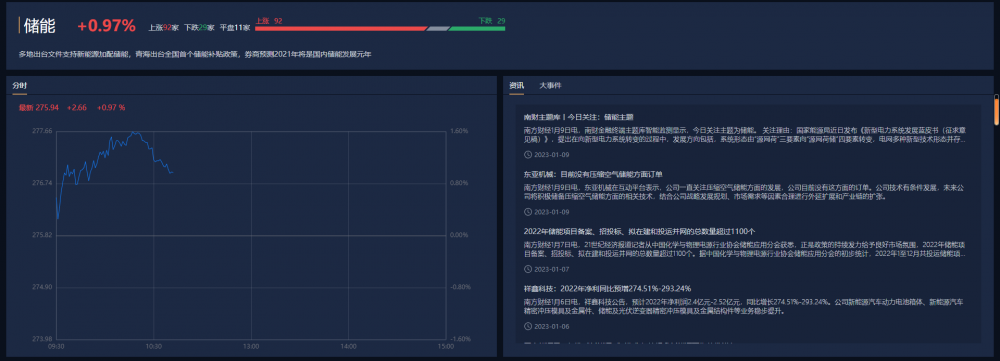Click the 0.80% right axis label
The width and height of the screenshot is (1000, 361).
(459, 183)
